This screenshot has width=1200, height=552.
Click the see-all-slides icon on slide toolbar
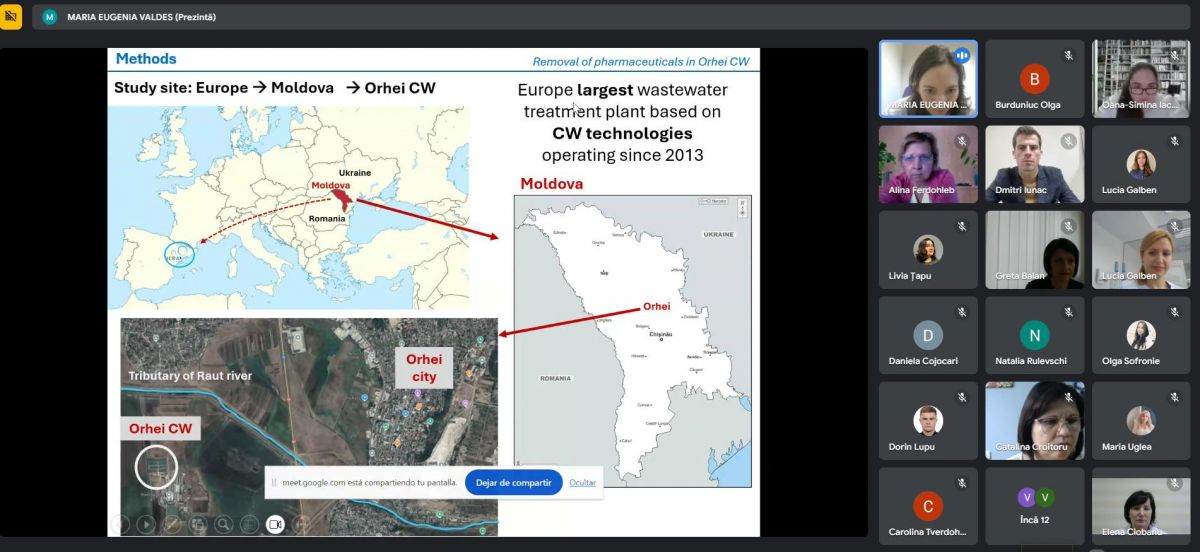(198, 523)
